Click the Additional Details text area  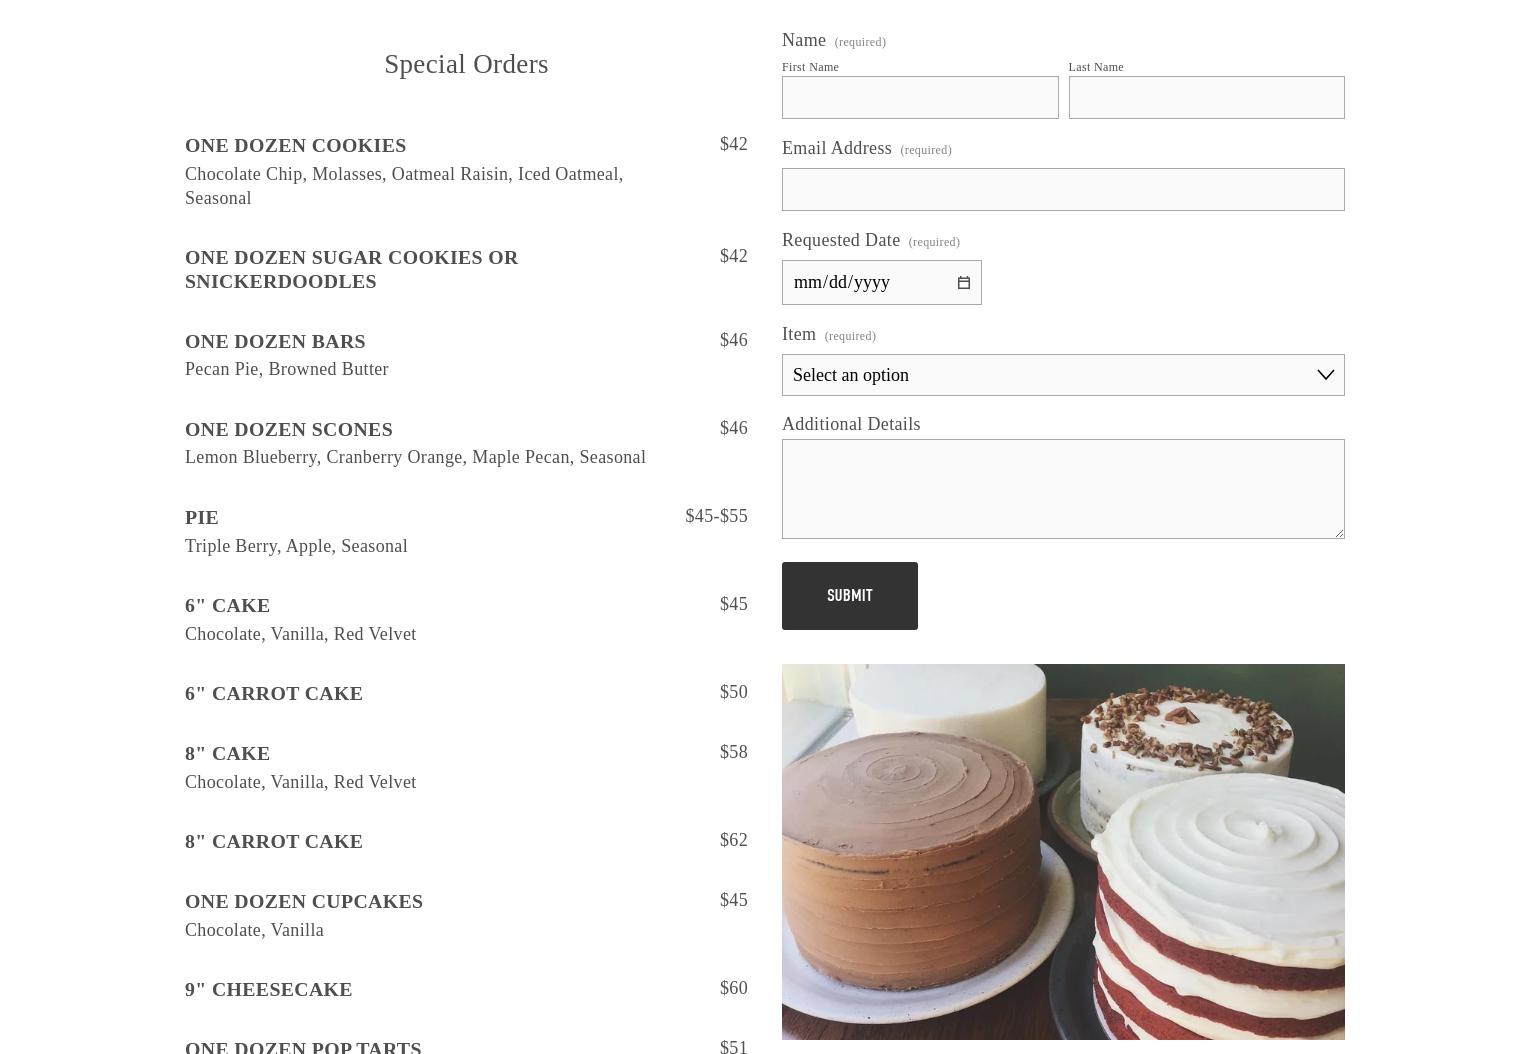pyautogui.click(x=1063, y=489)
